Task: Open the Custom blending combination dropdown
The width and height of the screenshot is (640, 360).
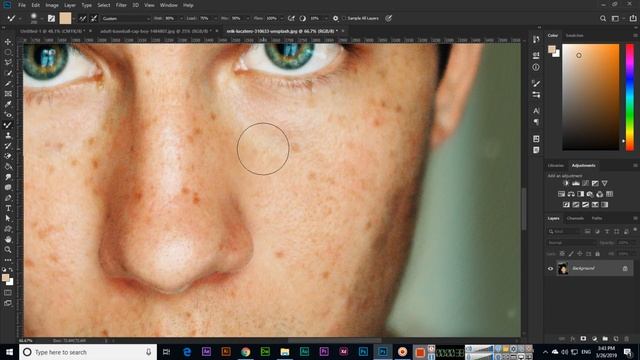Action: pyautogui.click(x=126, y=19)
